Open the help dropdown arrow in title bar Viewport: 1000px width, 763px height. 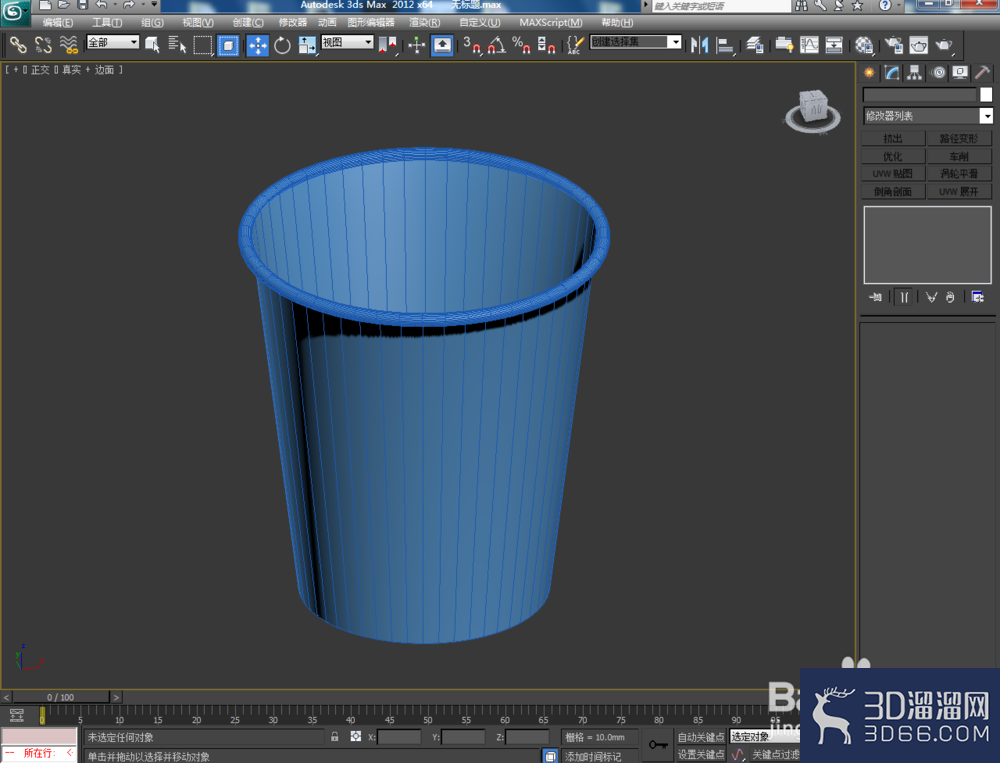click(898, 5)
